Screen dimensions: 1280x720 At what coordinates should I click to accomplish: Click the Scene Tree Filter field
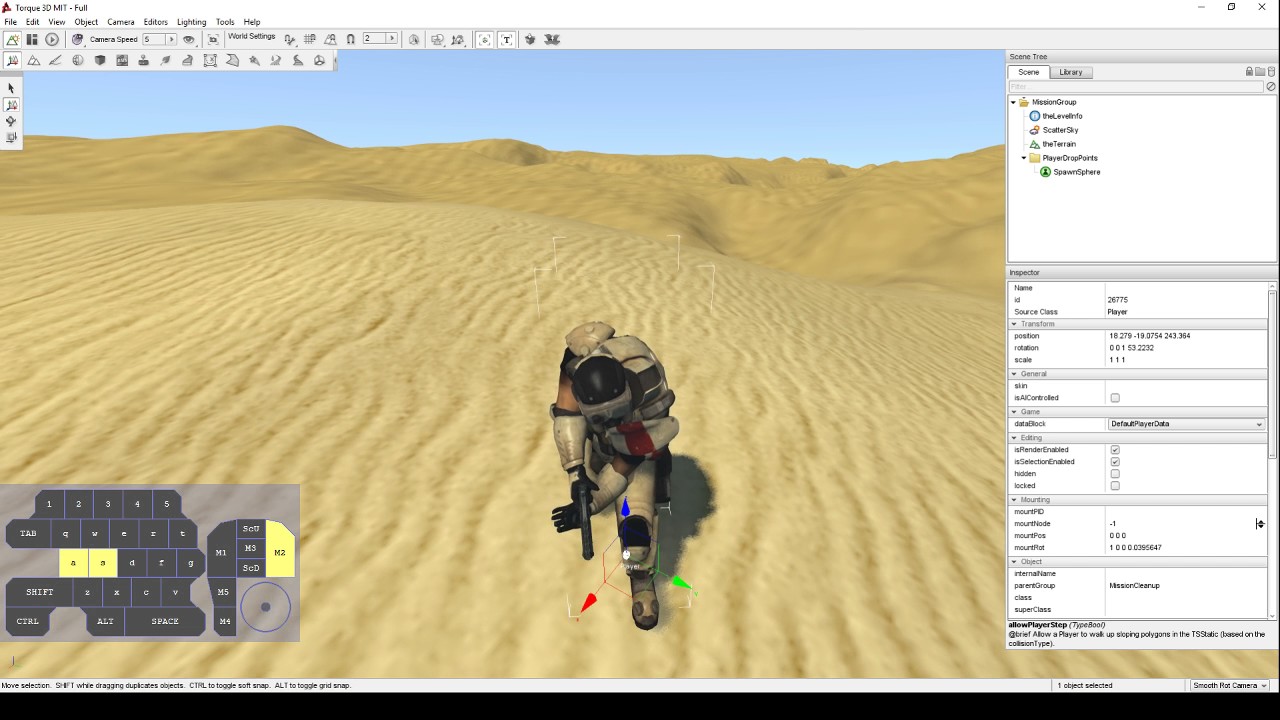1136,87
